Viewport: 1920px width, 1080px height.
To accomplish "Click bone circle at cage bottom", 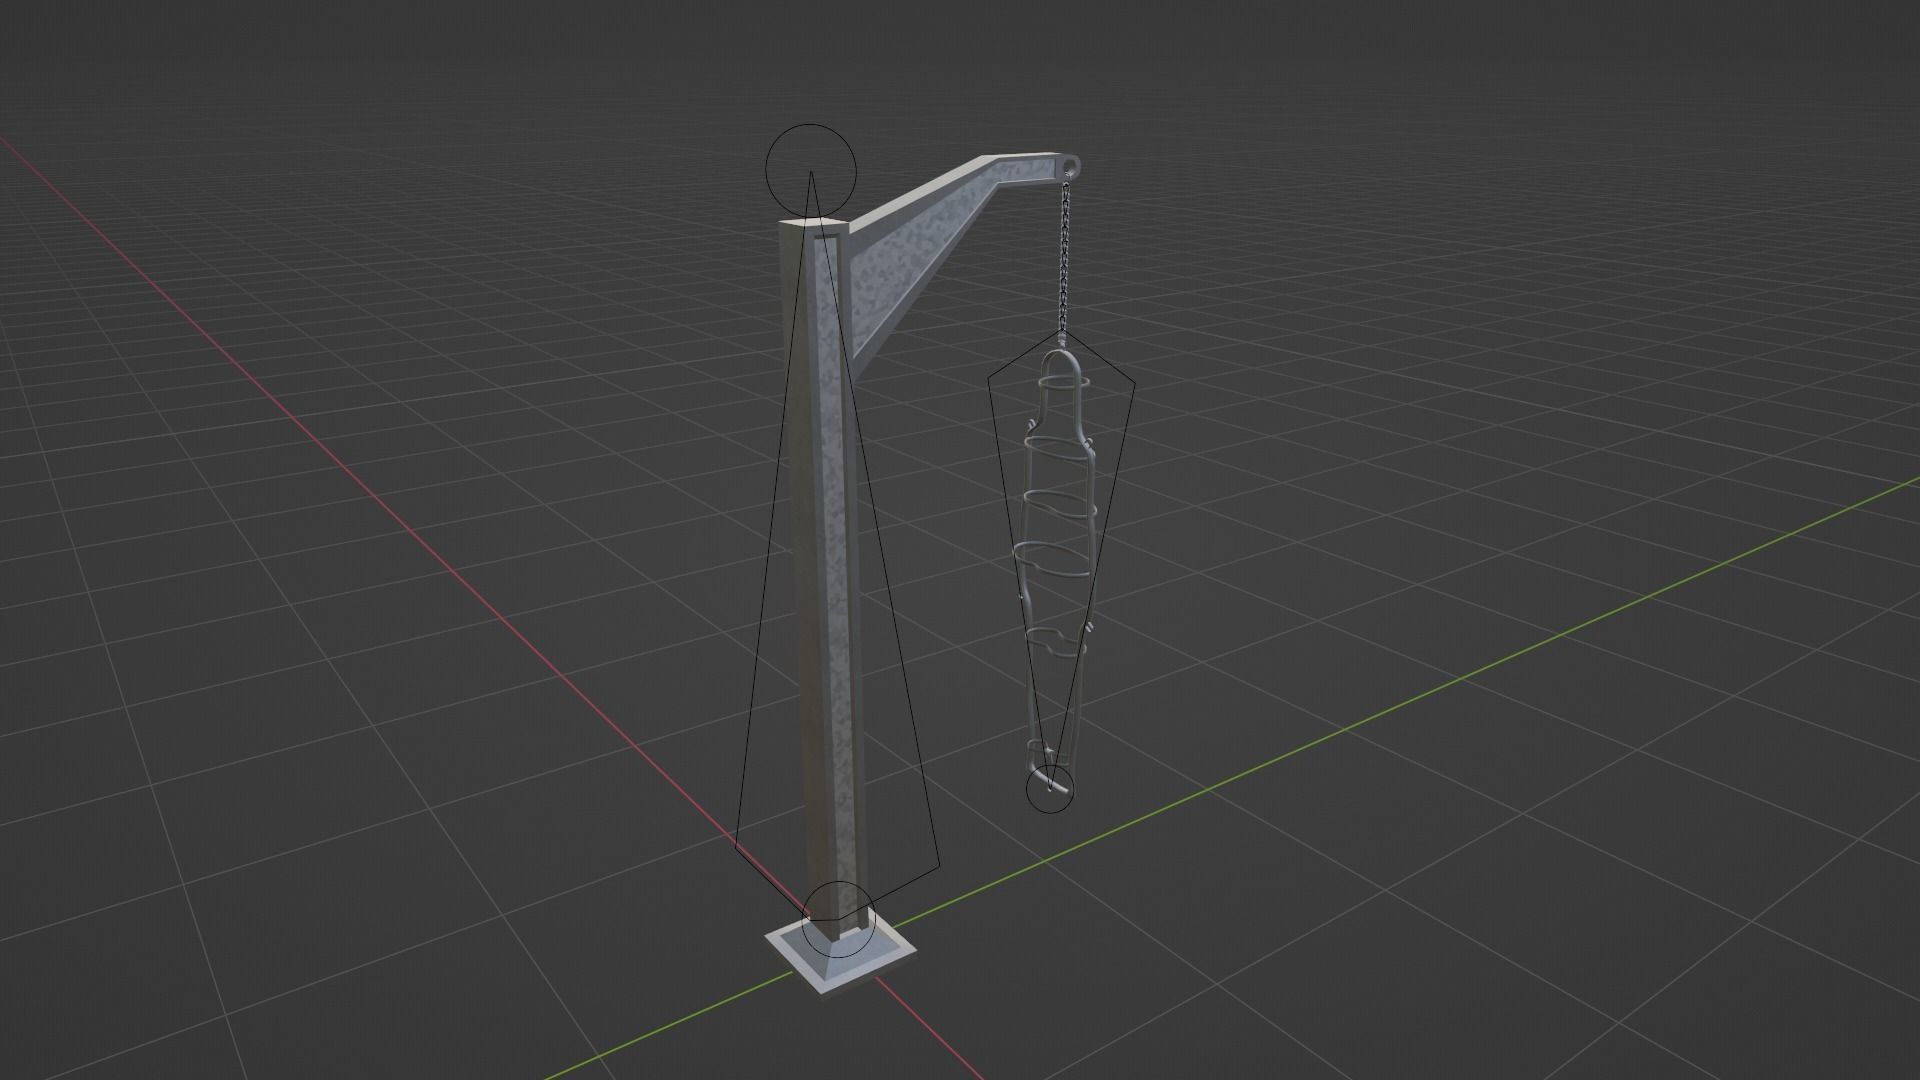I will 1050,789.
